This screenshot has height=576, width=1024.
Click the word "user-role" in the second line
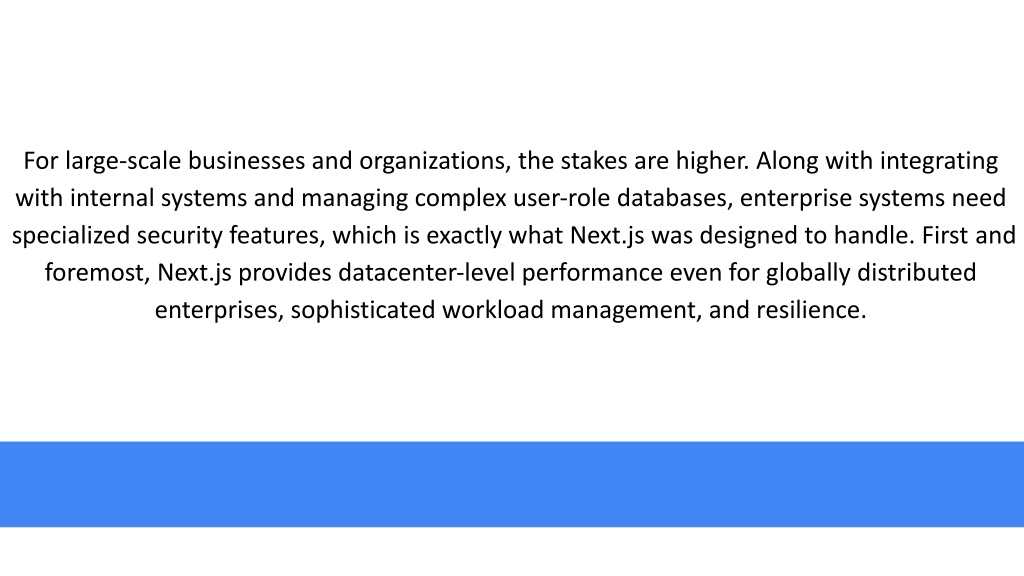point(562,198)
